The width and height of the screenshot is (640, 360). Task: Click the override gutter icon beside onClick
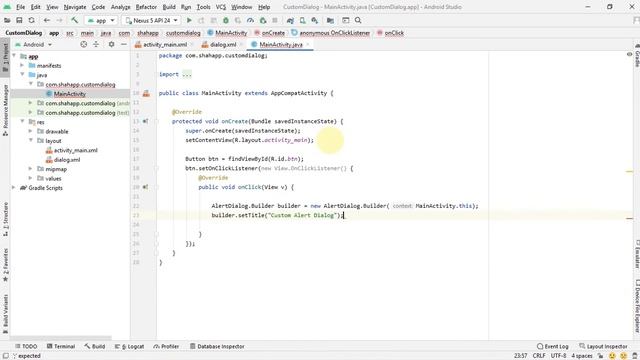pos(146,187)
